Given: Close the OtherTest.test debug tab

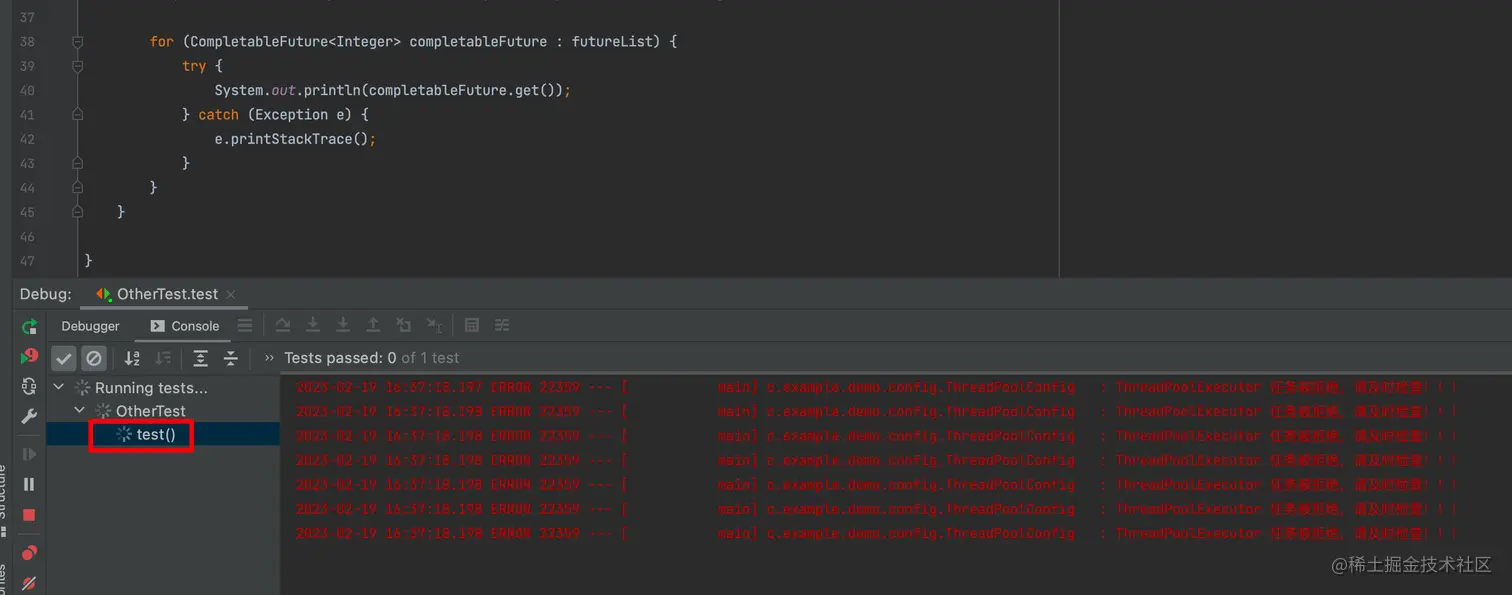Looking at the screenshot, I should [x=231, y=294].
